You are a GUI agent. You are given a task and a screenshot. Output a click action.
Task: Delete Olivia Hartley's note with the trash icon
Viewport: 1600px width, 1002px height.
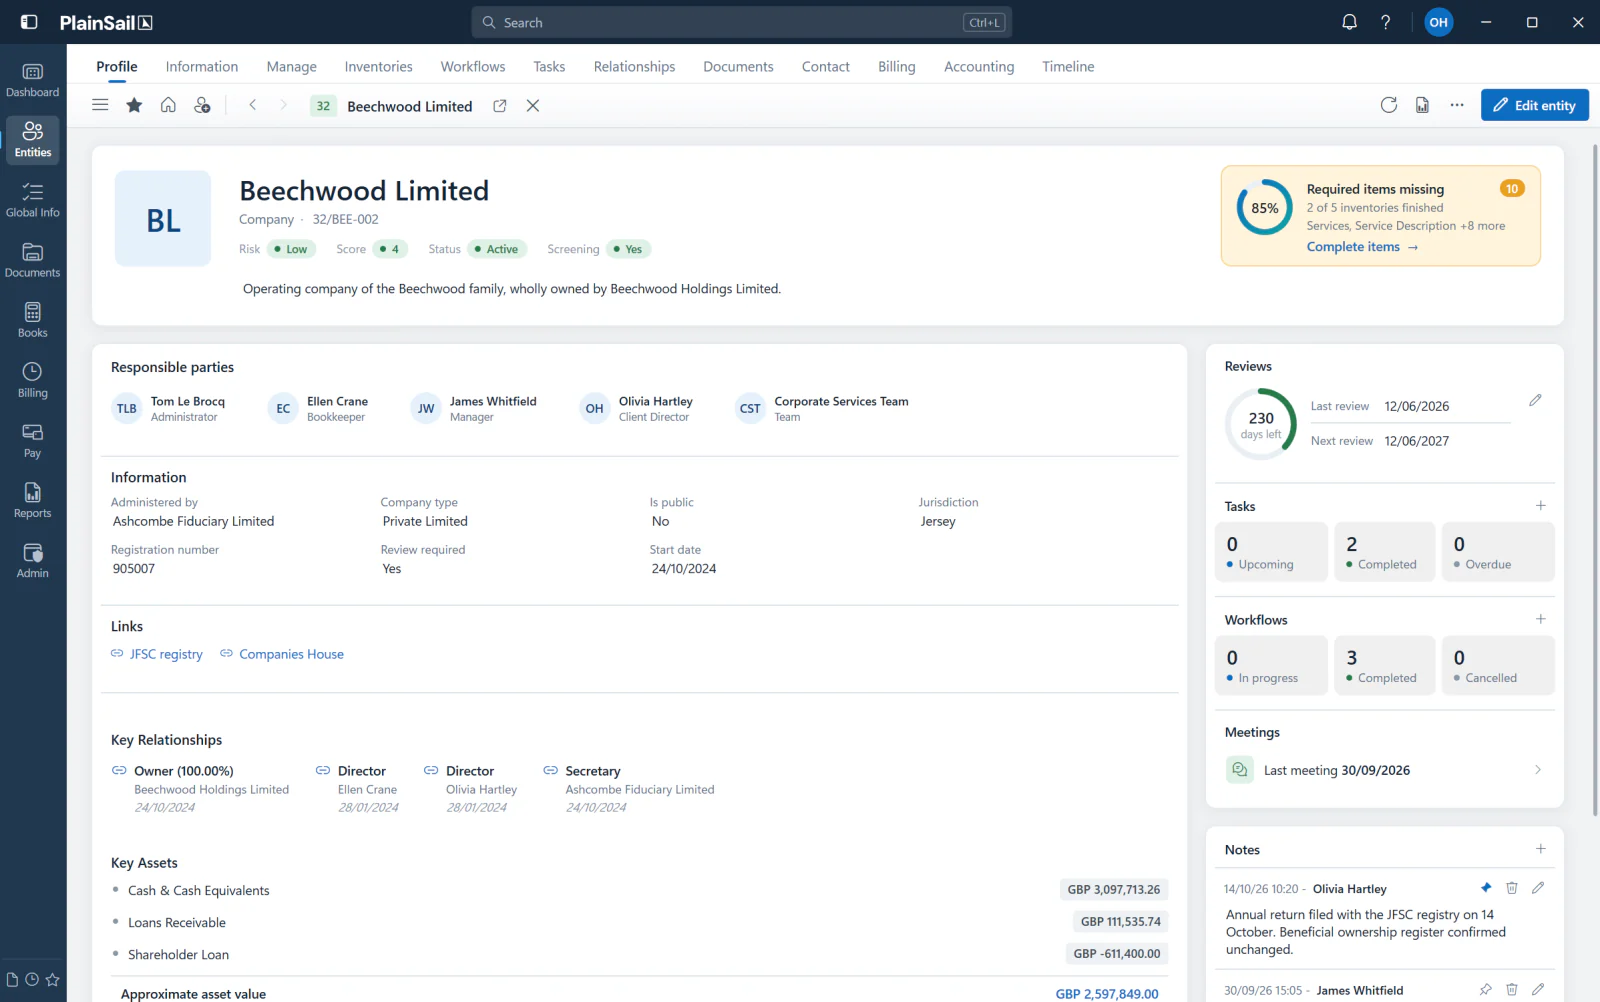click(x=1512, y=888)
